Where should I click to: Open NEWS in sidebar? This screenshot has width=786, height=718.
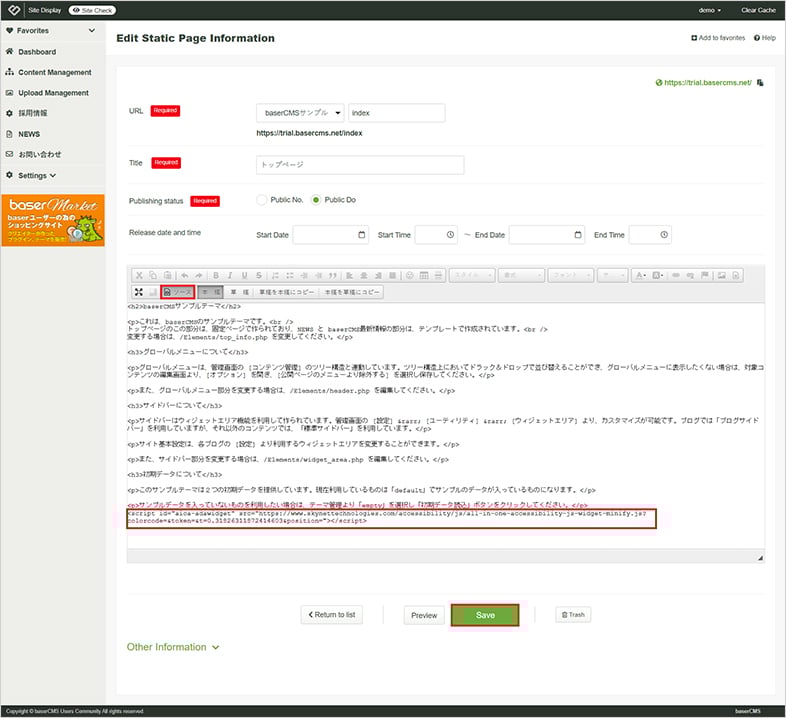pos(29,134)
